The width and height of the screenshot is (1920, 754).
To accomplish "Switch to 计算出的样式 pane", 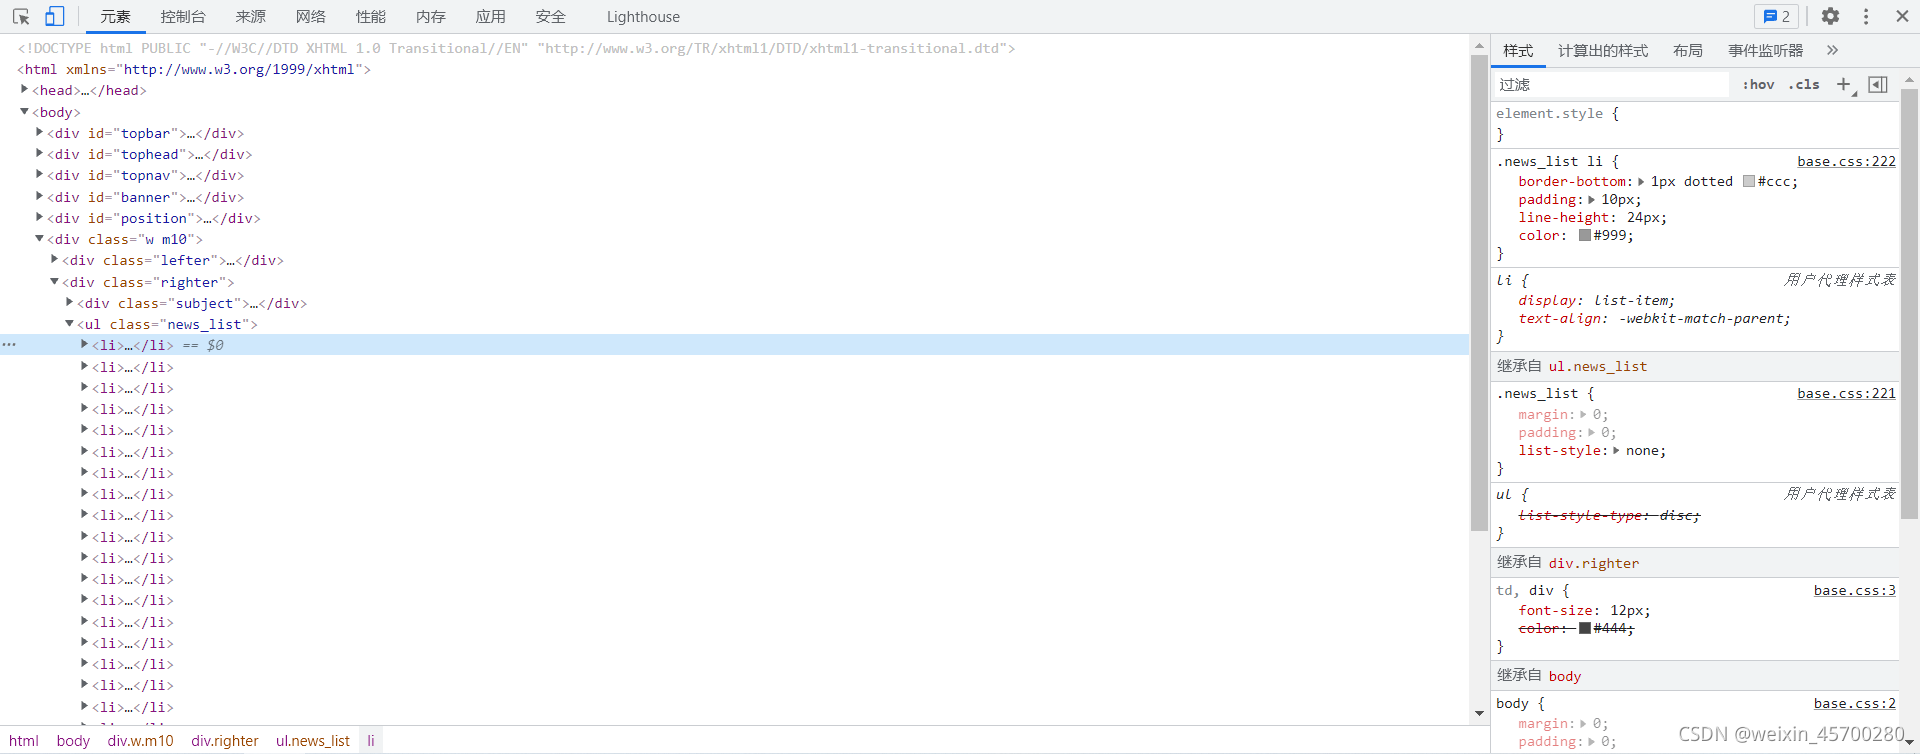I will pyautogui.click(x=1603, y=51).
